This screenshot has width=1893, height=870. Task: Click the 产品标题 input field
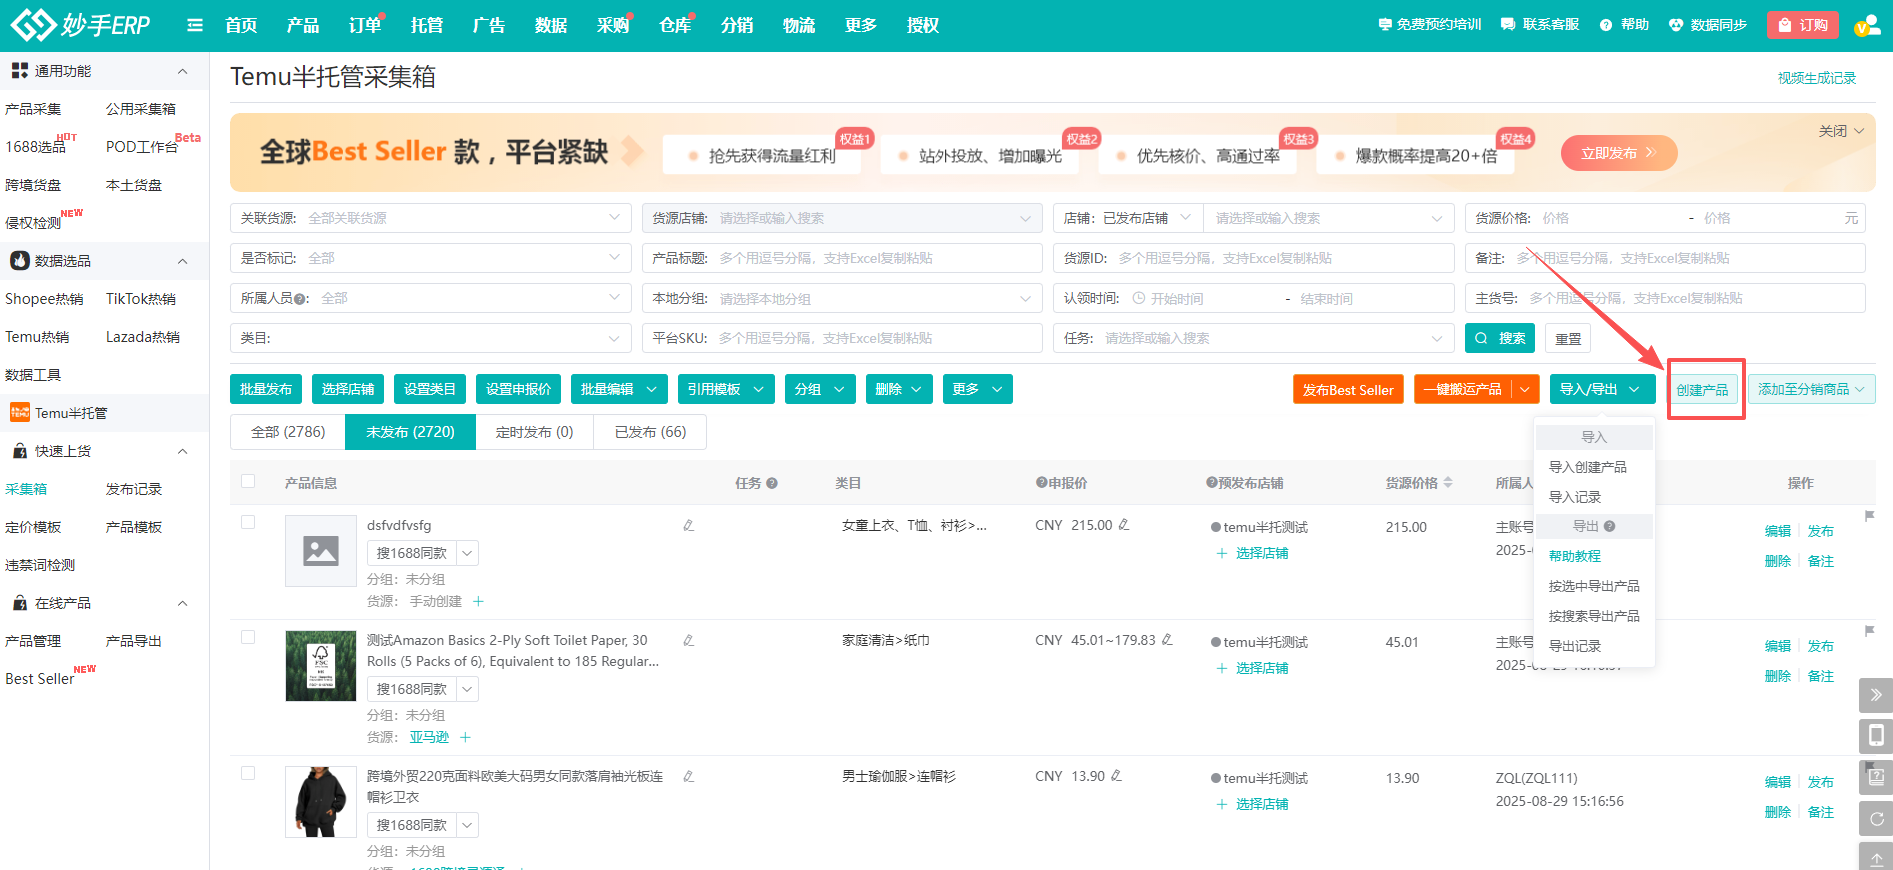842,258
